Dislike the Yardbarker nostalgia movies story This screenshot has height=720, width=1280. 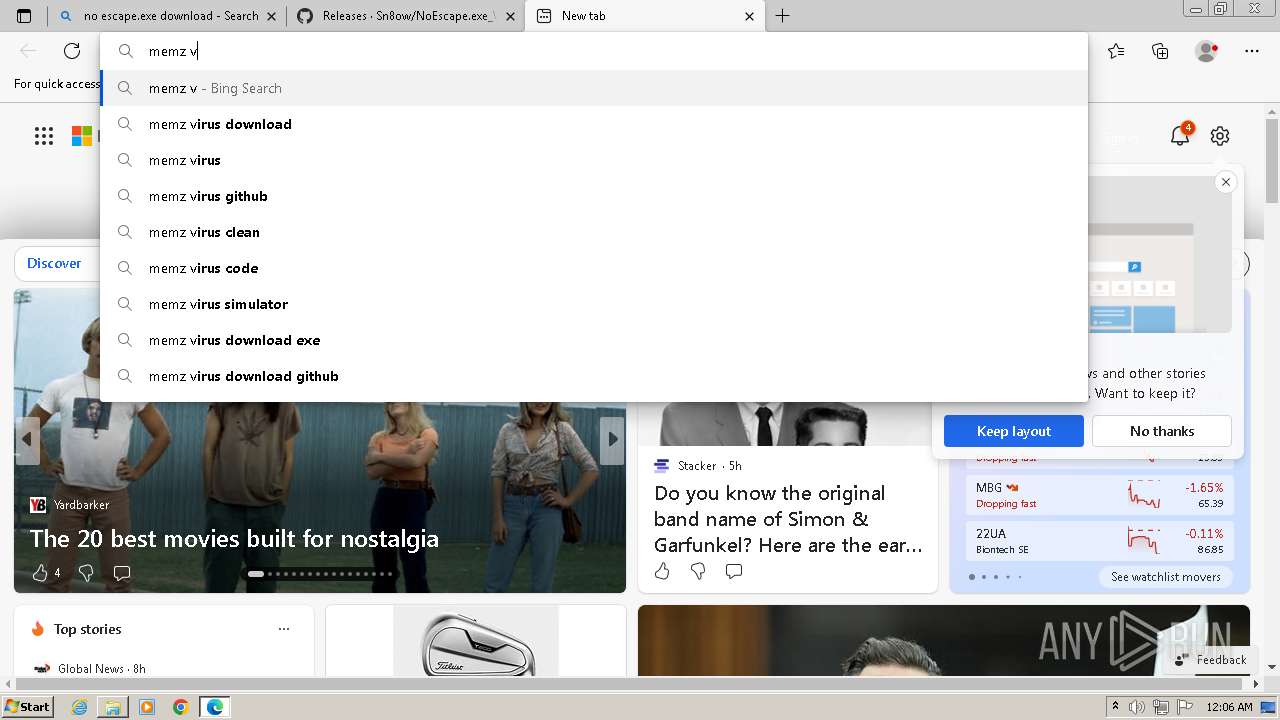[x=86, y=573]
